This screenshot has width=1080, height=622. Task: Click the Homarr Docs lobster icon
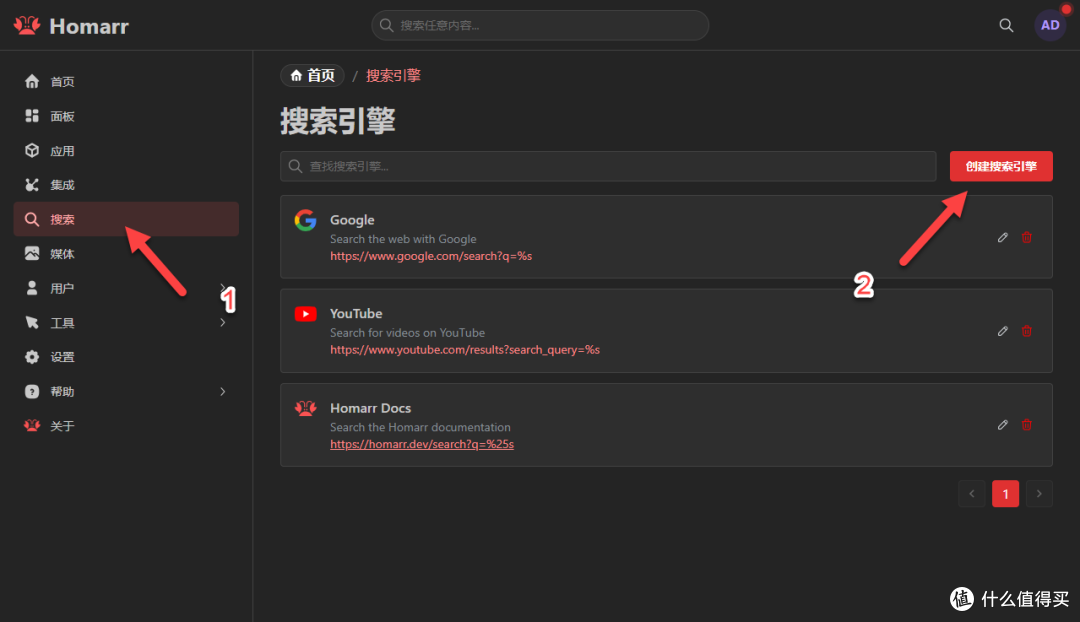(305, 408)
